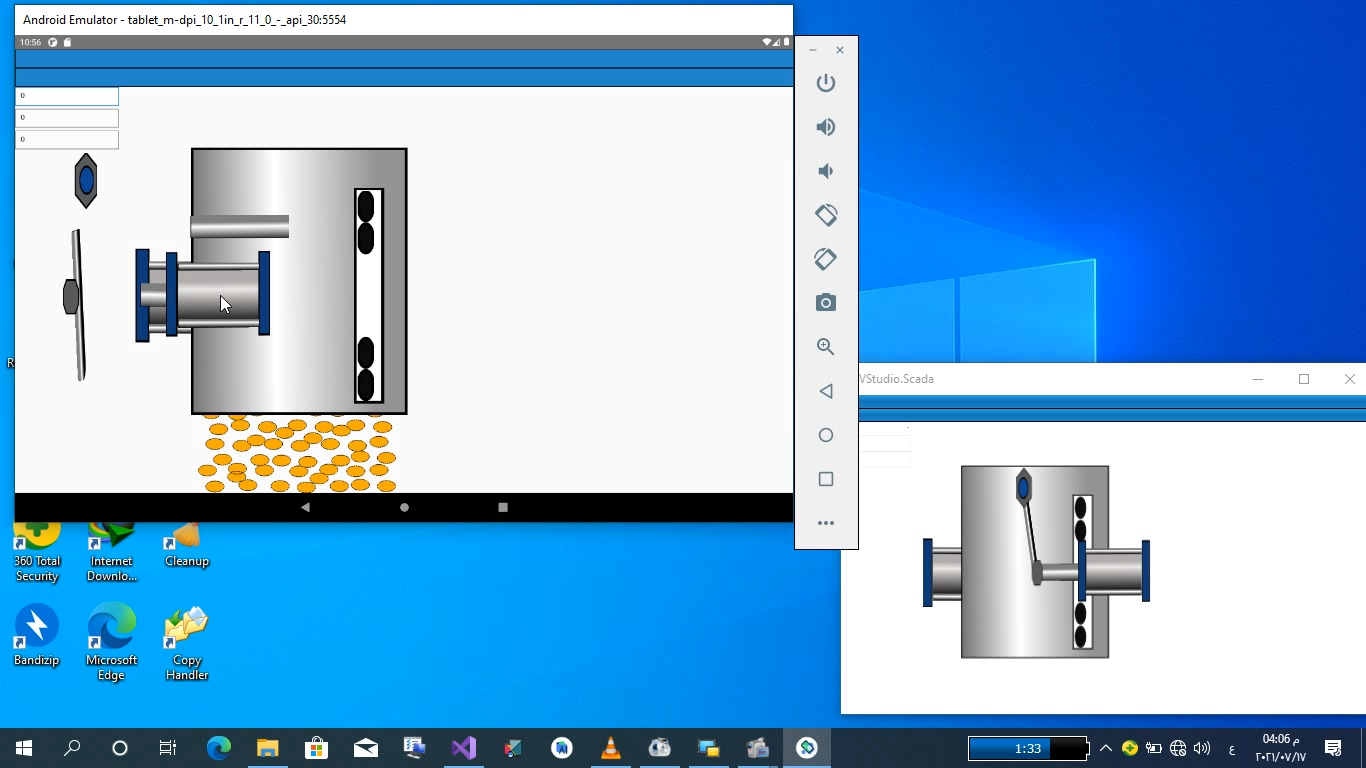Screen dimensions: 1366x768
Task: Click the Home circle in the emulator side toolbar
Action: click(x=826, y=435)
